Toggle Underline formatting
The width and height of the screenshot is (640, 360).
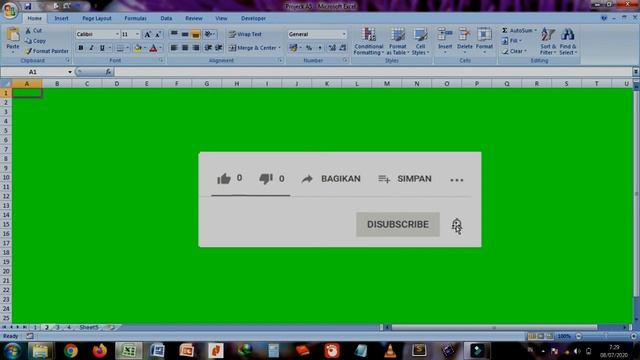tap(102, 48)
